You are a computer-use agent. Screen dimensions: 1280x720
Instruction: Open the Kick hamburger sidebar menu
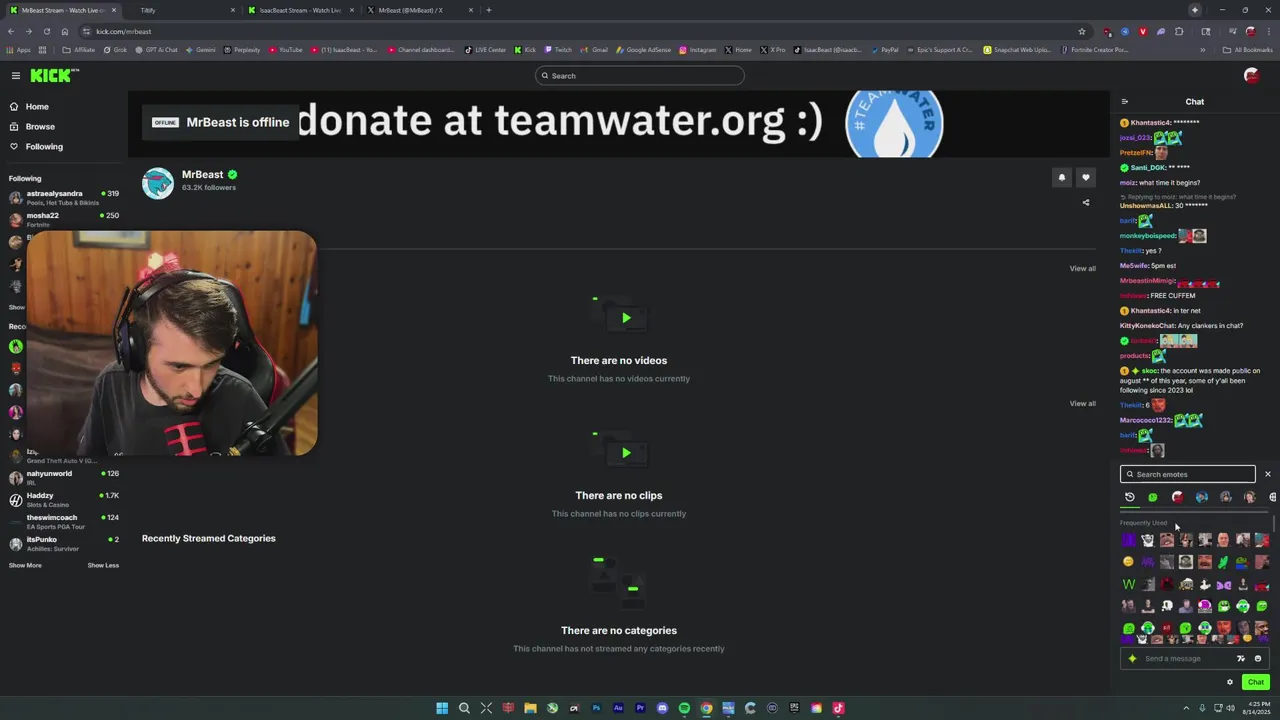[16, 76]
